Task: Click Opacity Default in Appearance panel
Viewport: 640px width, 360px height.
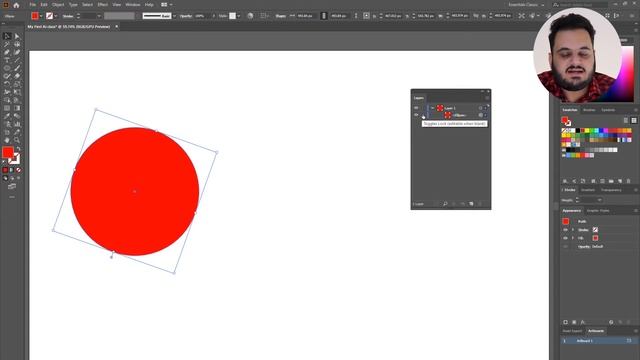Action: [x=590, y=247]
